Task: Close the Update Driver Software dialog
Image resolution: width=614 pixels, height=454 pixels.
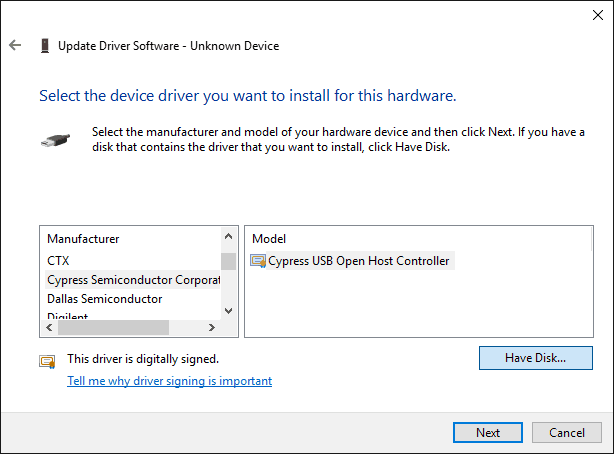Action: point(598,15)
